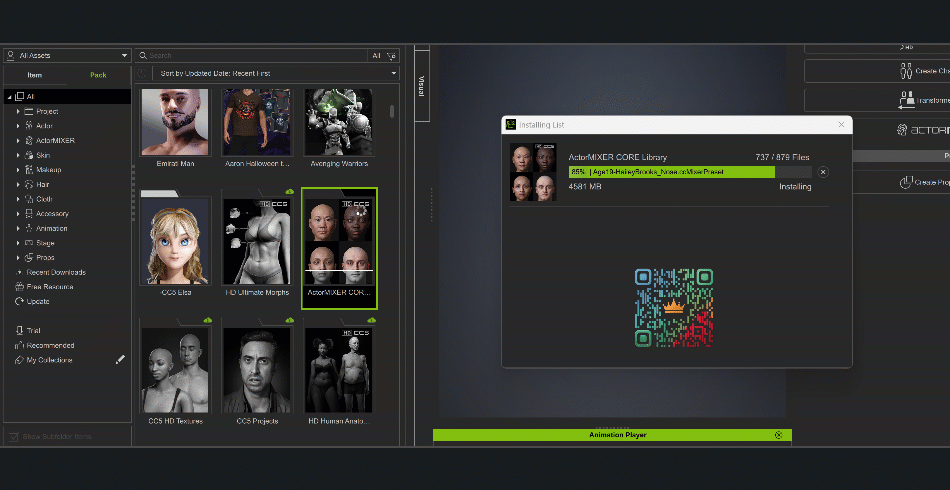Select the Avenging Warriors pack thumbnail
Viewport: 950px width, 490px height.
click(339, 122)
